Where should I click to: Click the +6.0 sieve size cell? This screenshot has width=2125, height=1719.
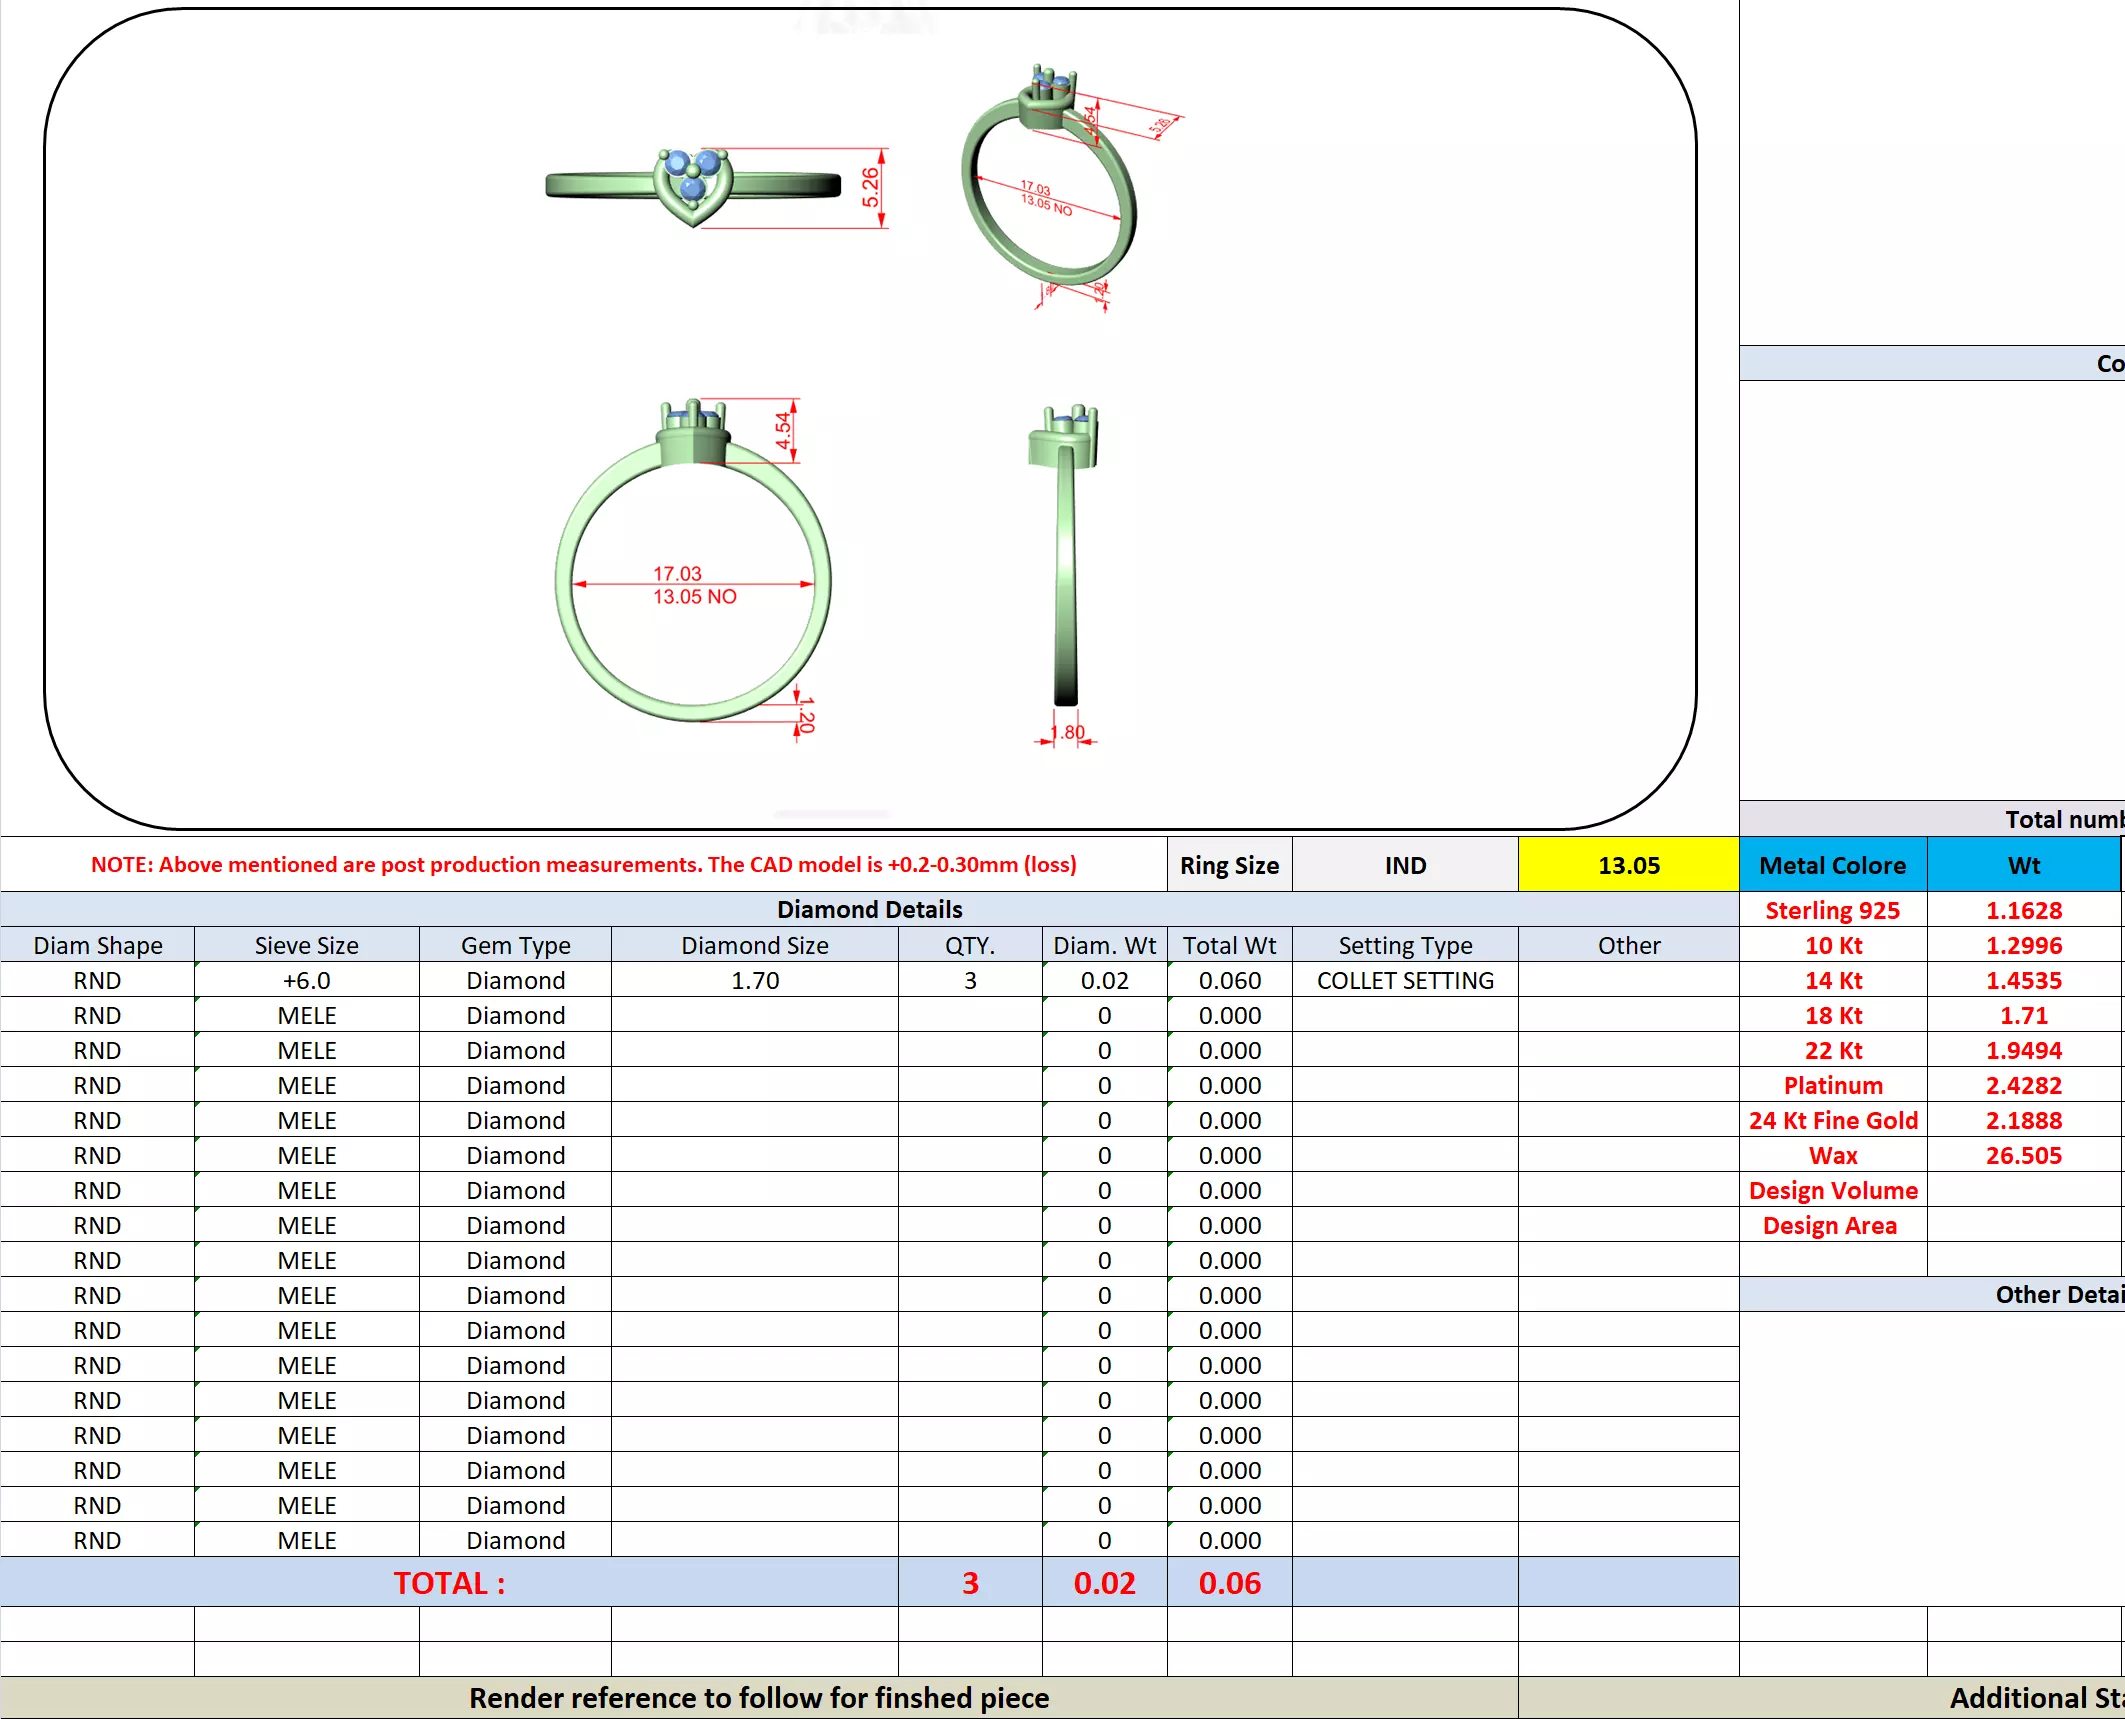click(306, 980)
